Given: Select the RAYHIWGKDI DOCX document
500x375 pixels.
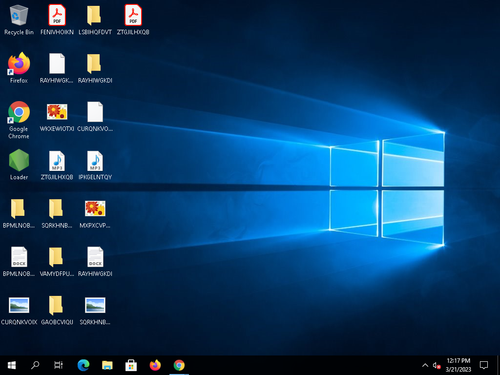Looking at the screenshot, I should point(95,257).
